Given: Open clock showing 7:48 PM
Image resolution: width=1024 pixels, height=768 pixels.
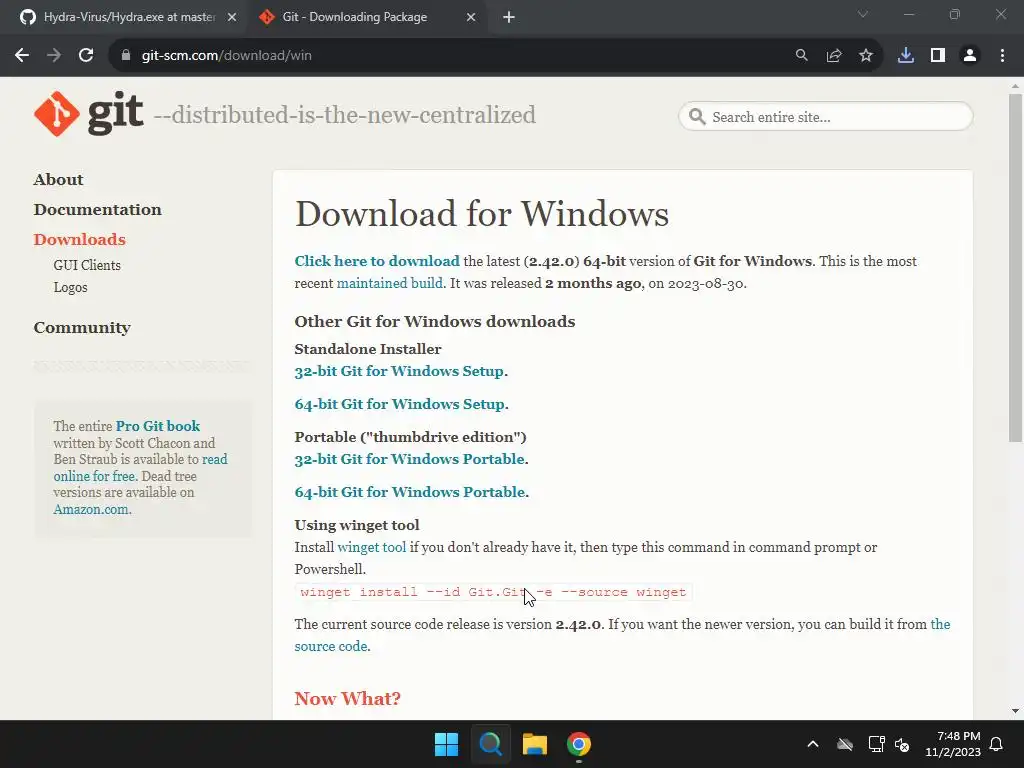Looking at the screenshot, I should 953,744.
